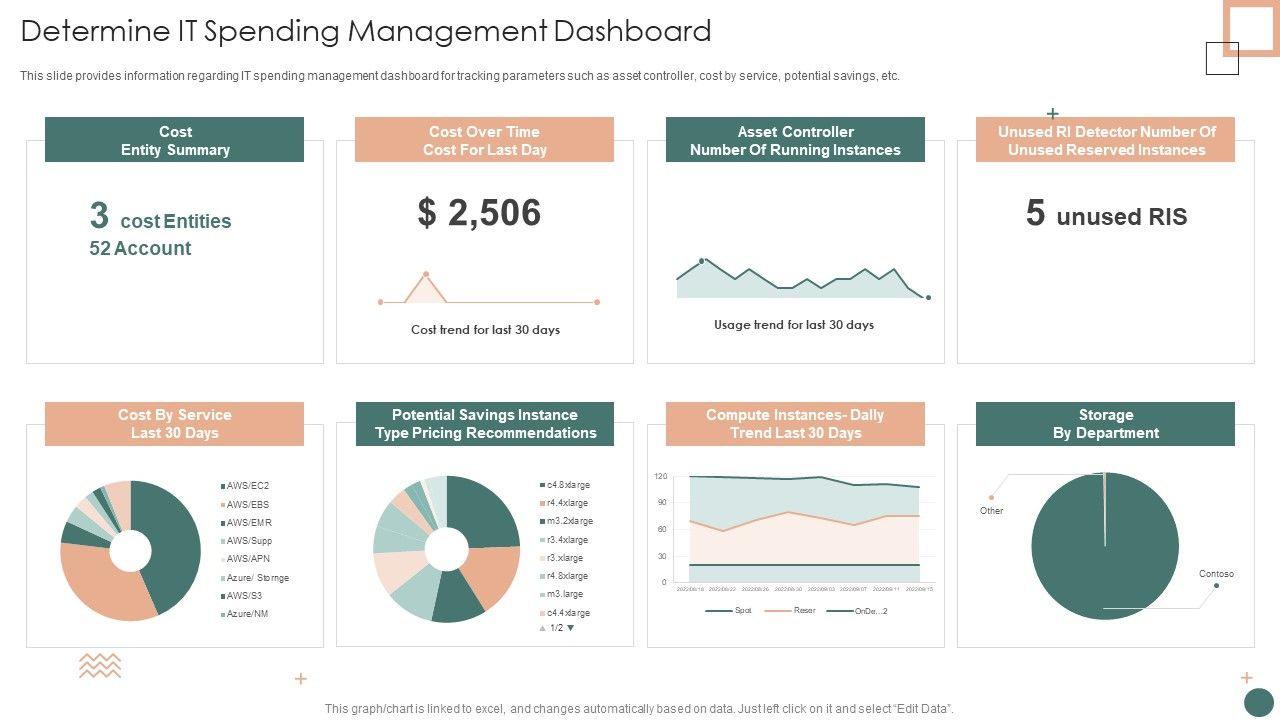1280x720 pixels.
Task: Go to previous legend page arrow
Action: click(543, 628)
